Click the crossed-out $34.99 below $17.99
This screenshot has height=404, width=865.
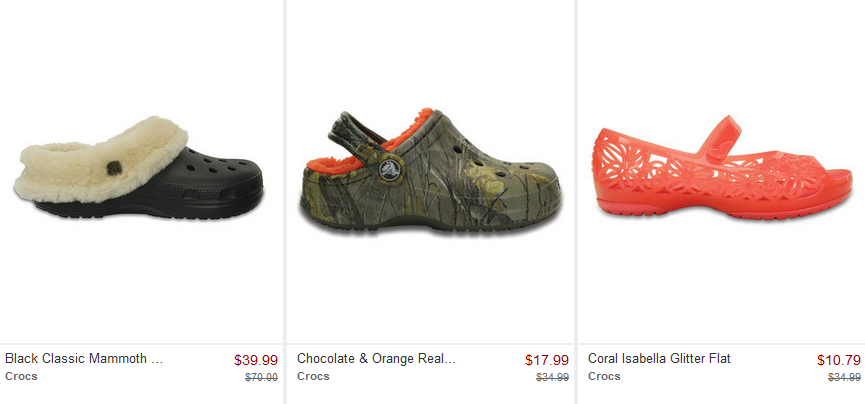pos(552,378)
